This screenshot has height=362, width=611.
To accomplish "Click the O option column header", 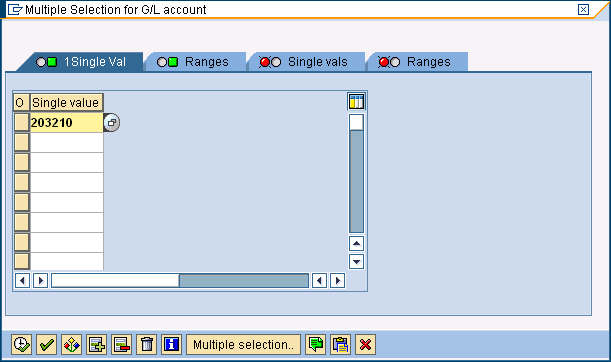I will [21, 102].
